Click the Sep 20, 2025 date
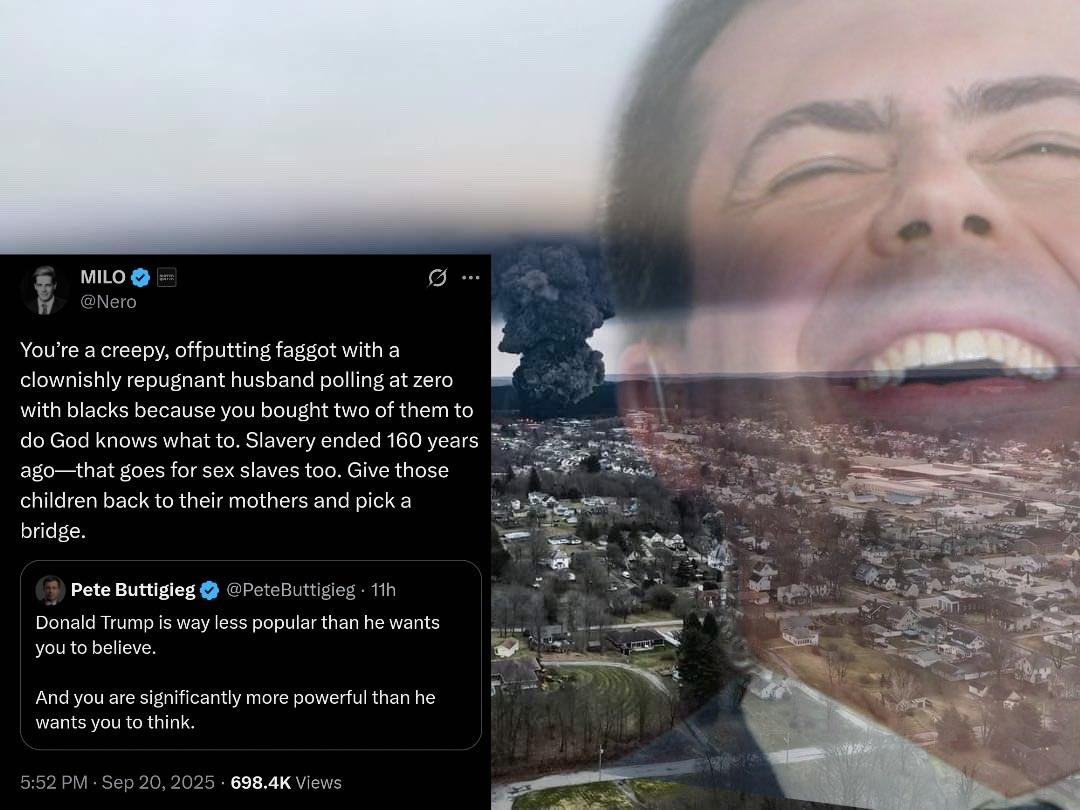 (158, 782)
